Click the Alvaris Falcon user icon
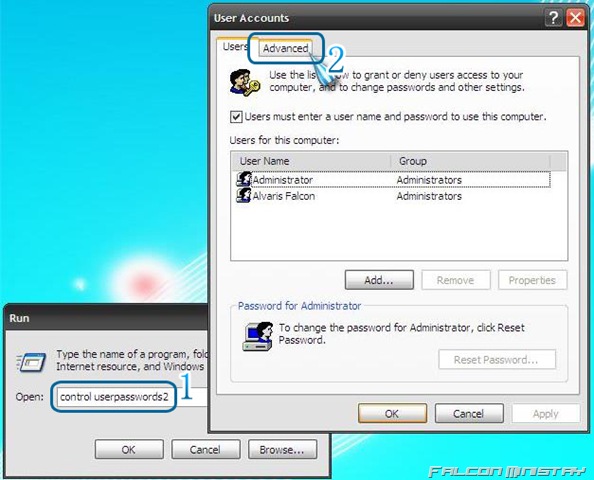Viewport: 594px width, 480px height. tap(244, 195)
